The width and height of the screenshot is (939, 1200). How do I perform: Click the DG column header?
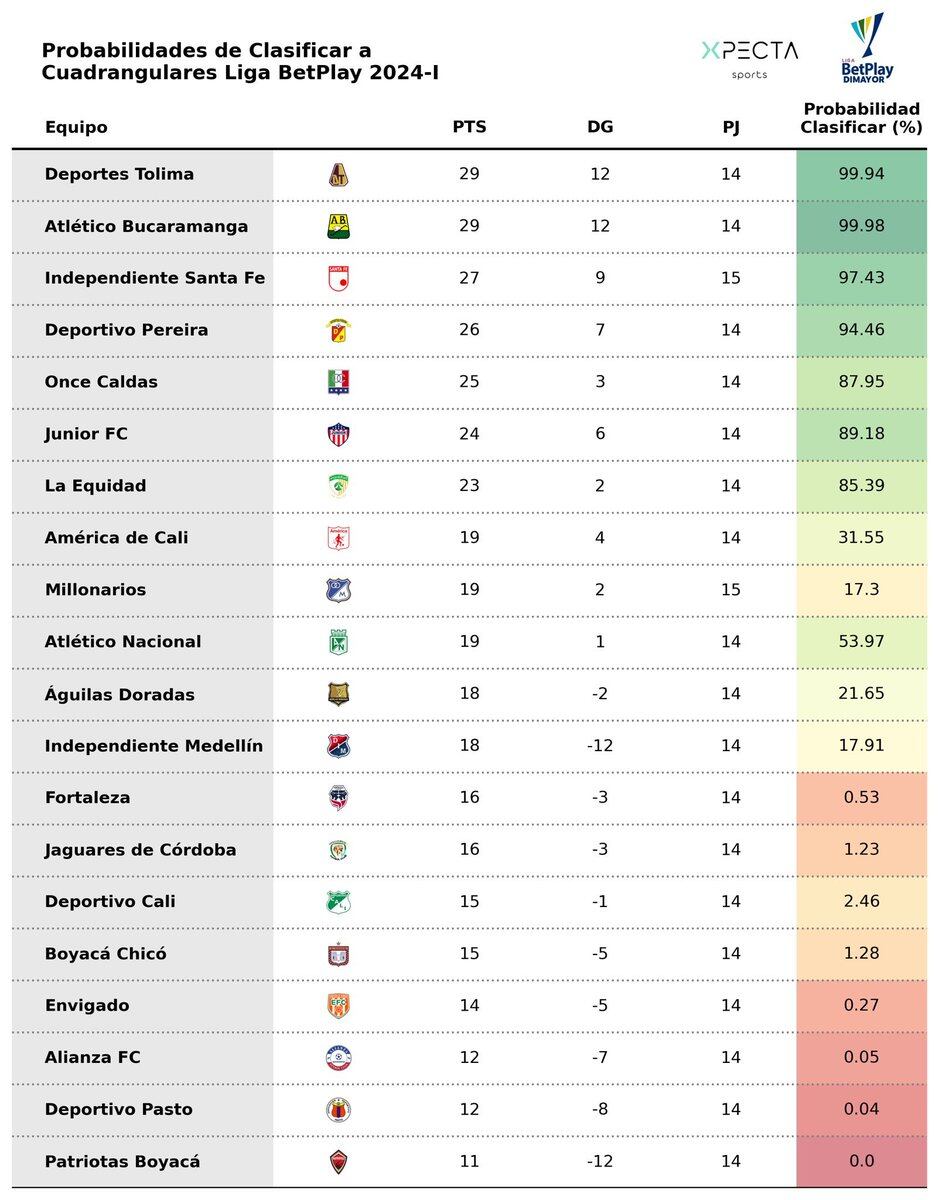coord(600,127)
